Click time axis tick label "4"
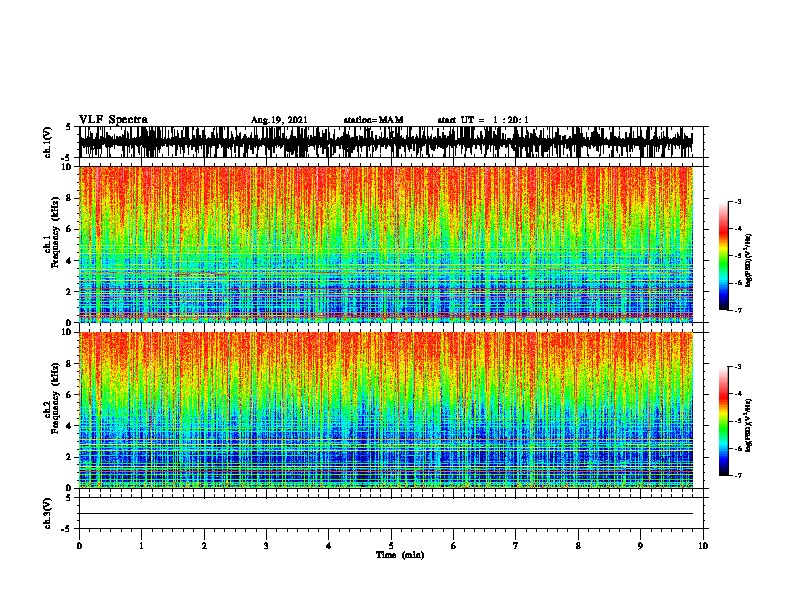The width and height of the screenshot is (792, 612). [x=329, y=546]
